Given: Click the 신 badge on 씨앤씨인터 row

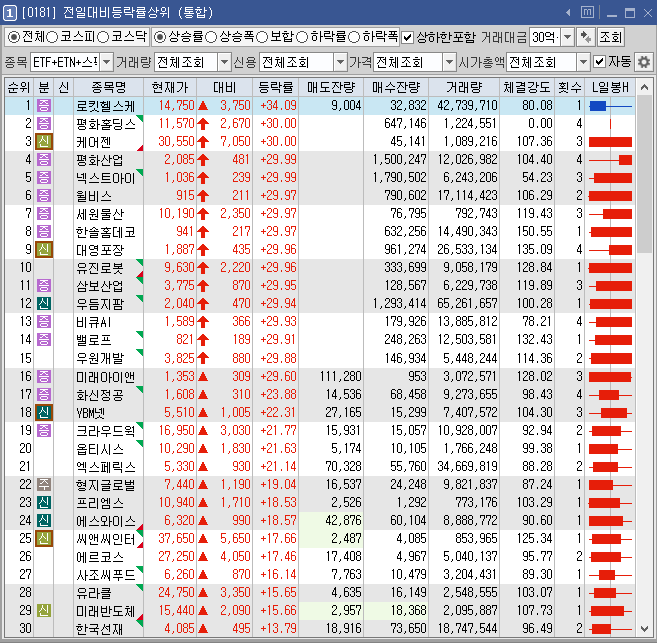Looking at the screenshot, I should [44, 538].
